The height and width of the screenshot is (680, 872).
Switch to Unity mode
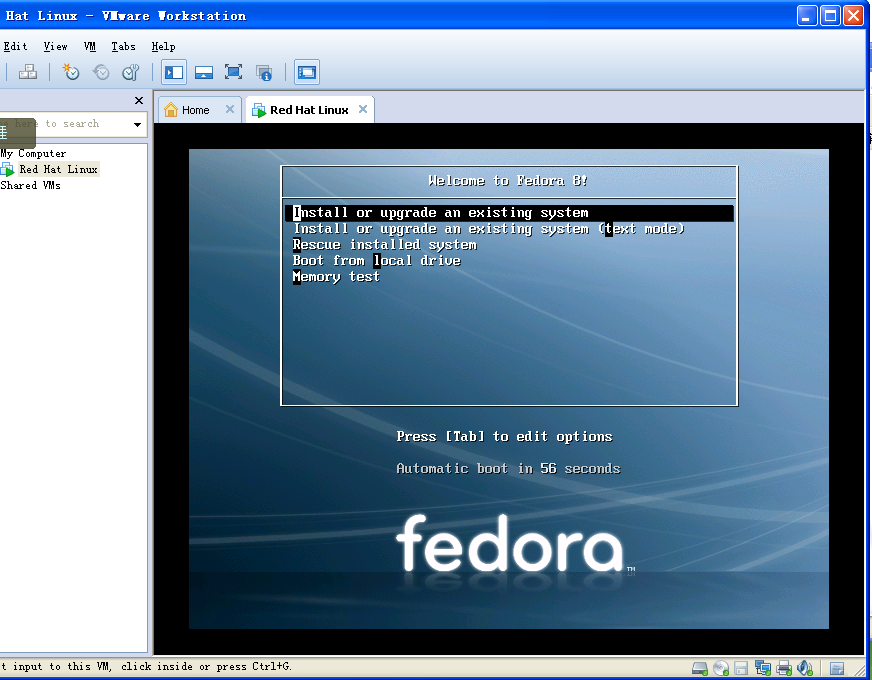[x=264, y=72]
